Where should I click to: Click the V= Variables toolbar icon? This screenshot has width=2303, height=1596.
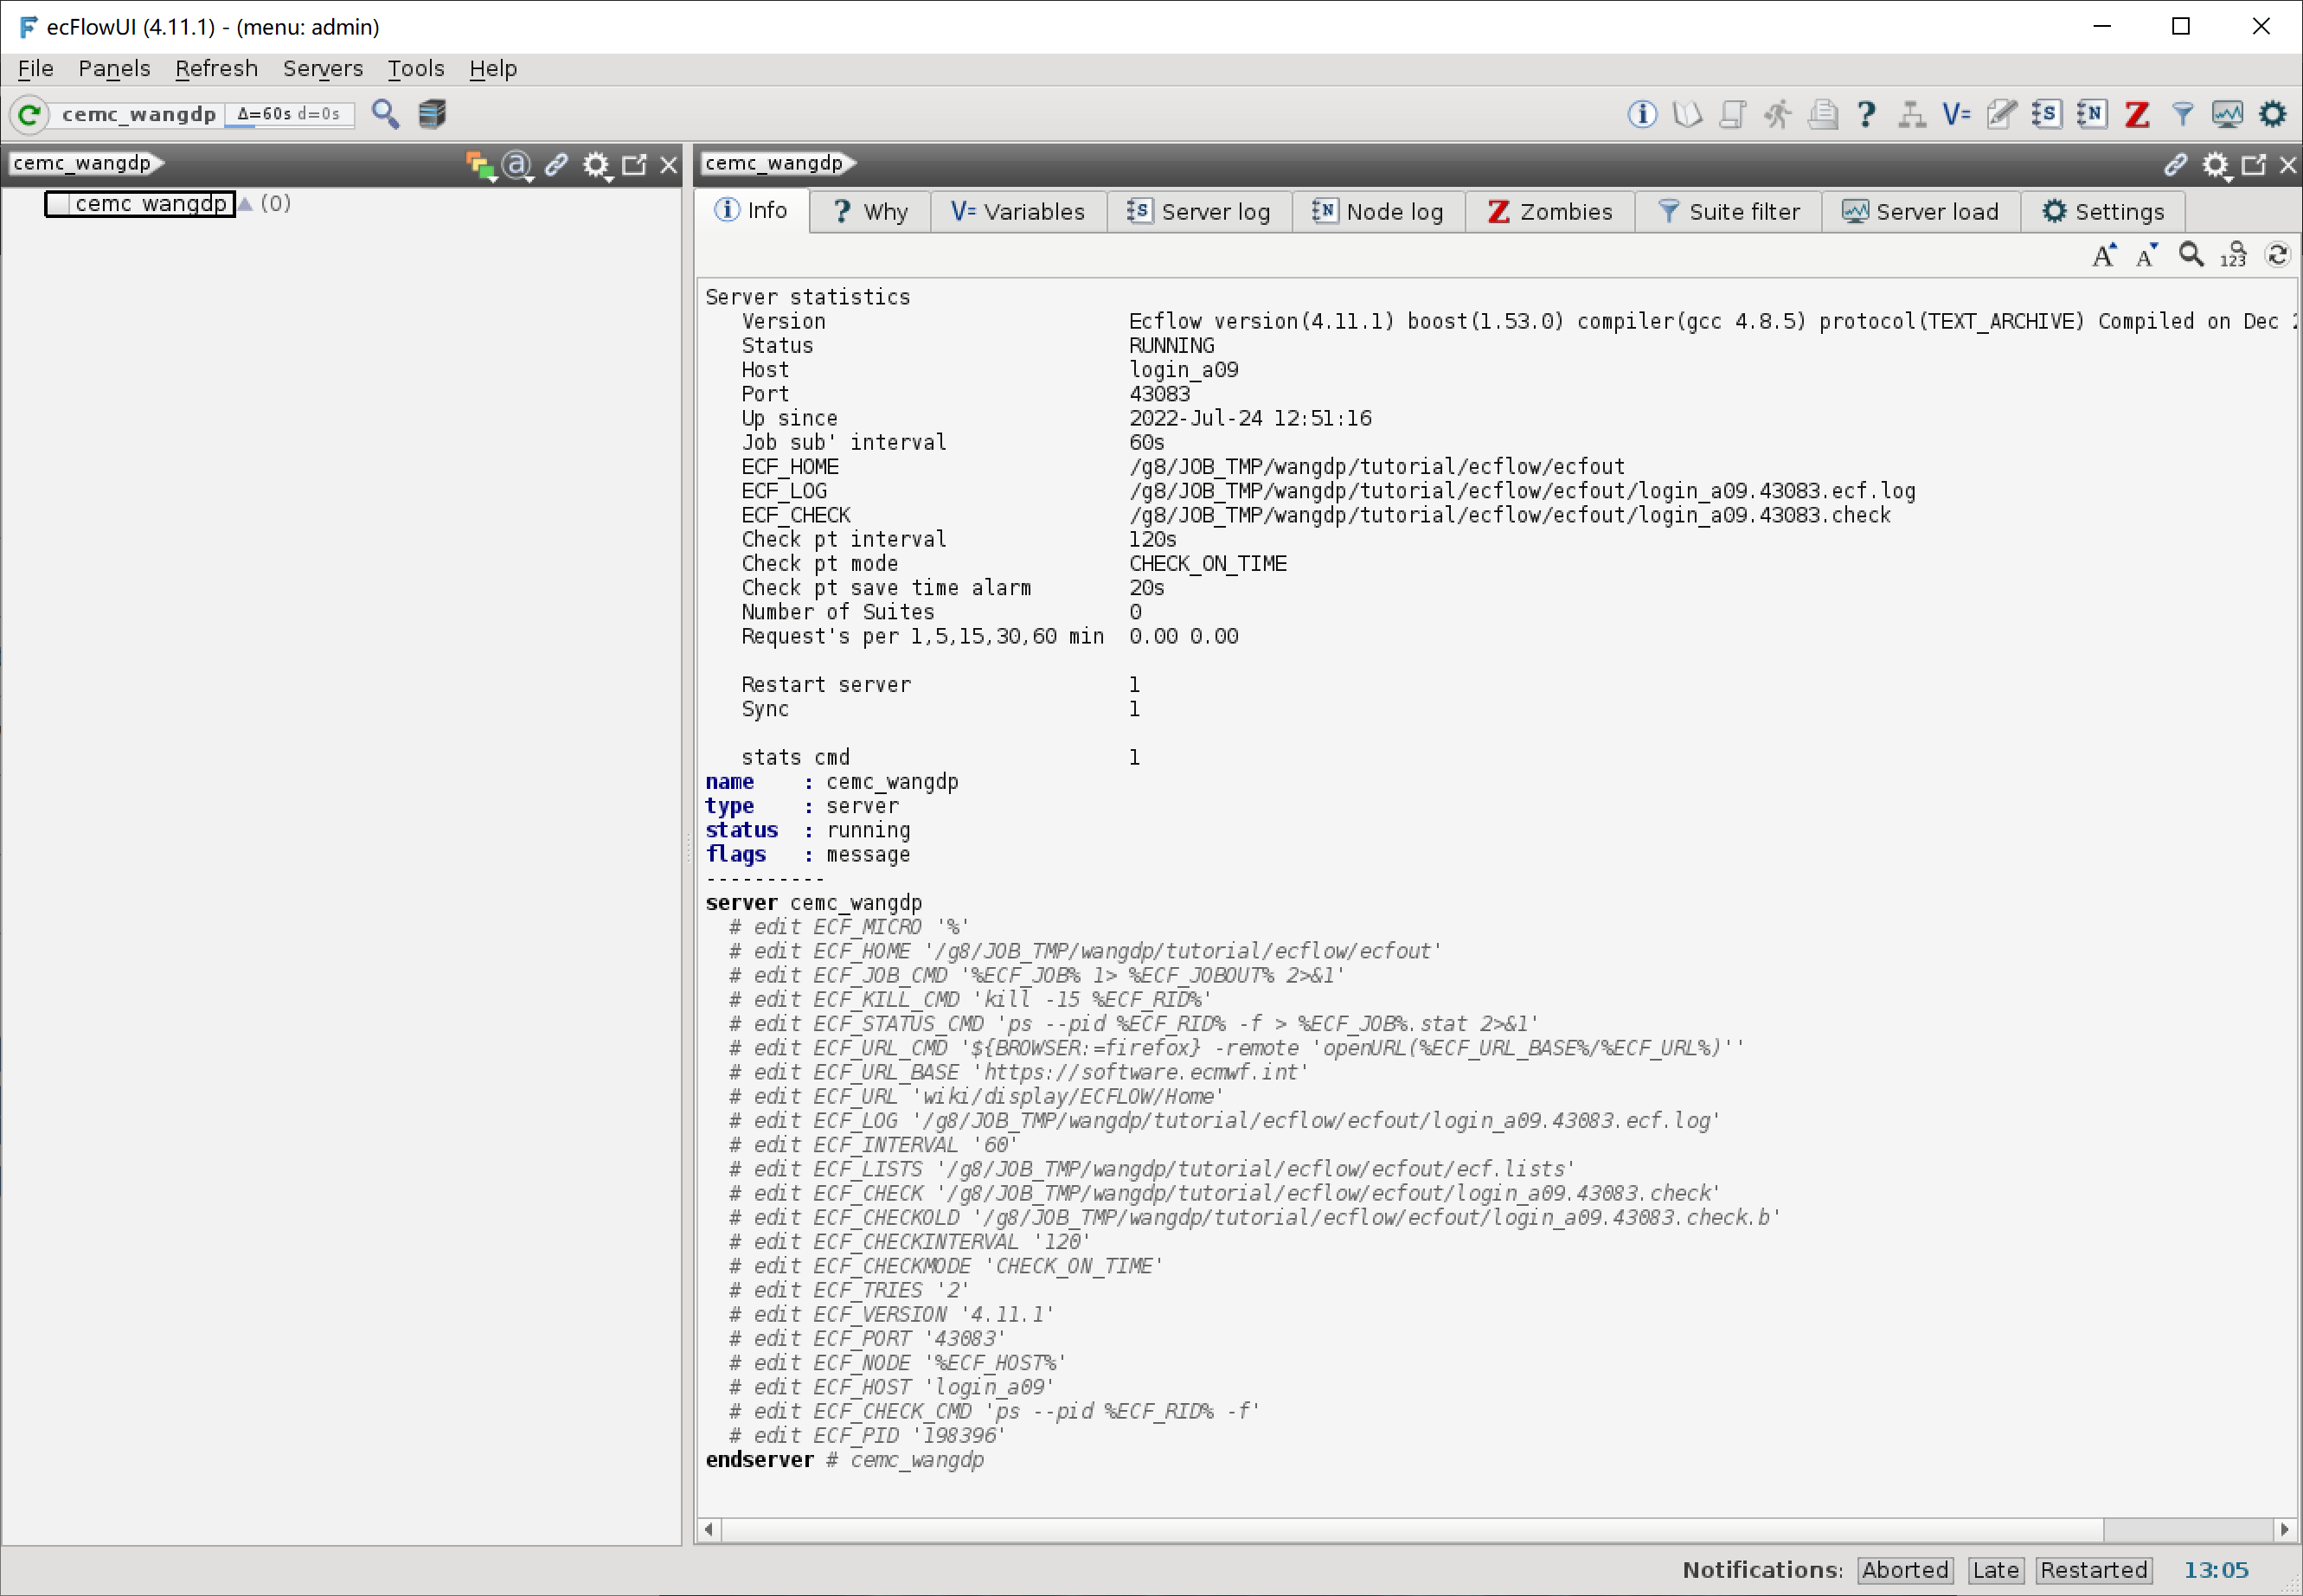pyautogui.click(x=1956, y=114)
